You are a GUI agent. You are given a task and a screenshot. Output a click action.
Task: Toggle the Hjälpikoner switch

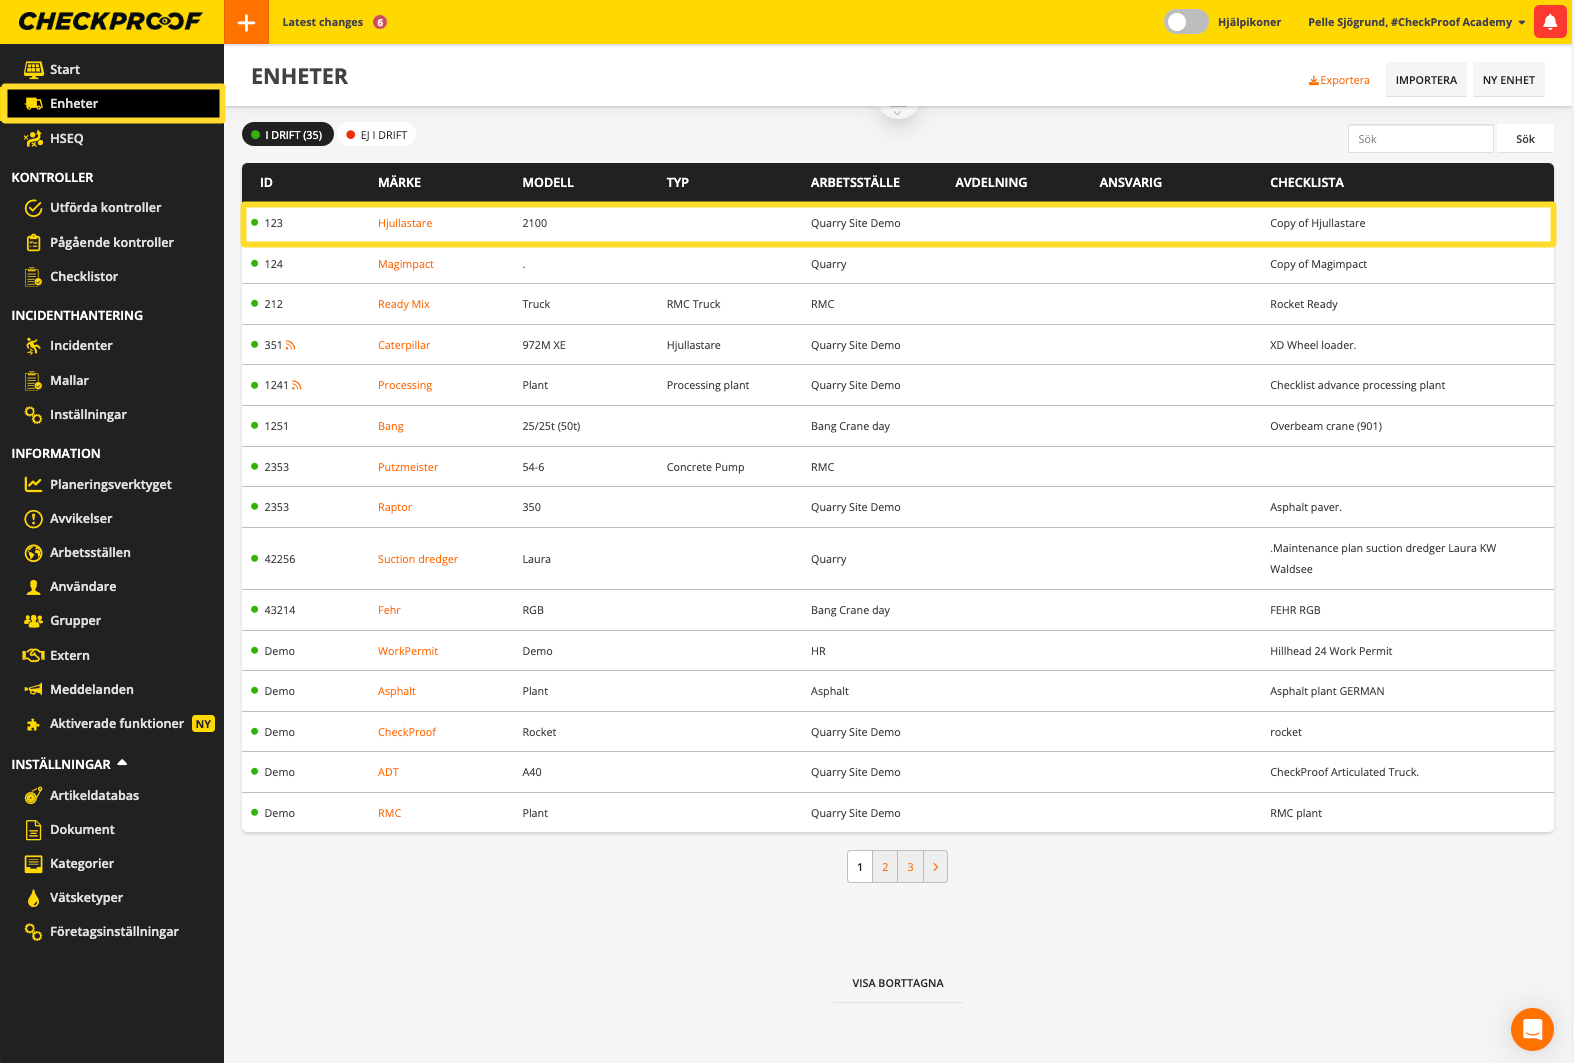1186,22
